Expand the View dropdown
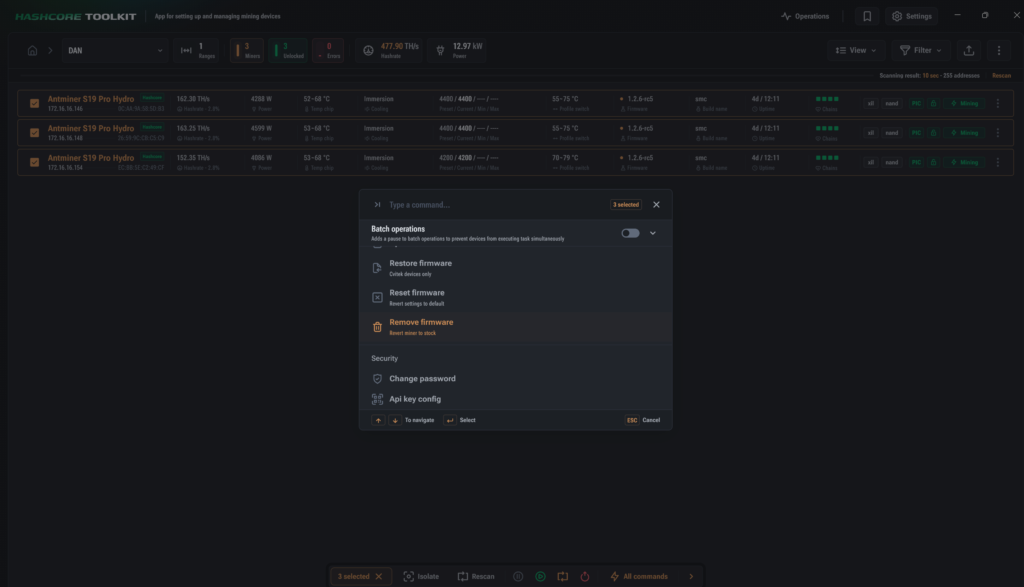Image resolution: width=1024 pixels, height=587 pixels. pos(856,50)
